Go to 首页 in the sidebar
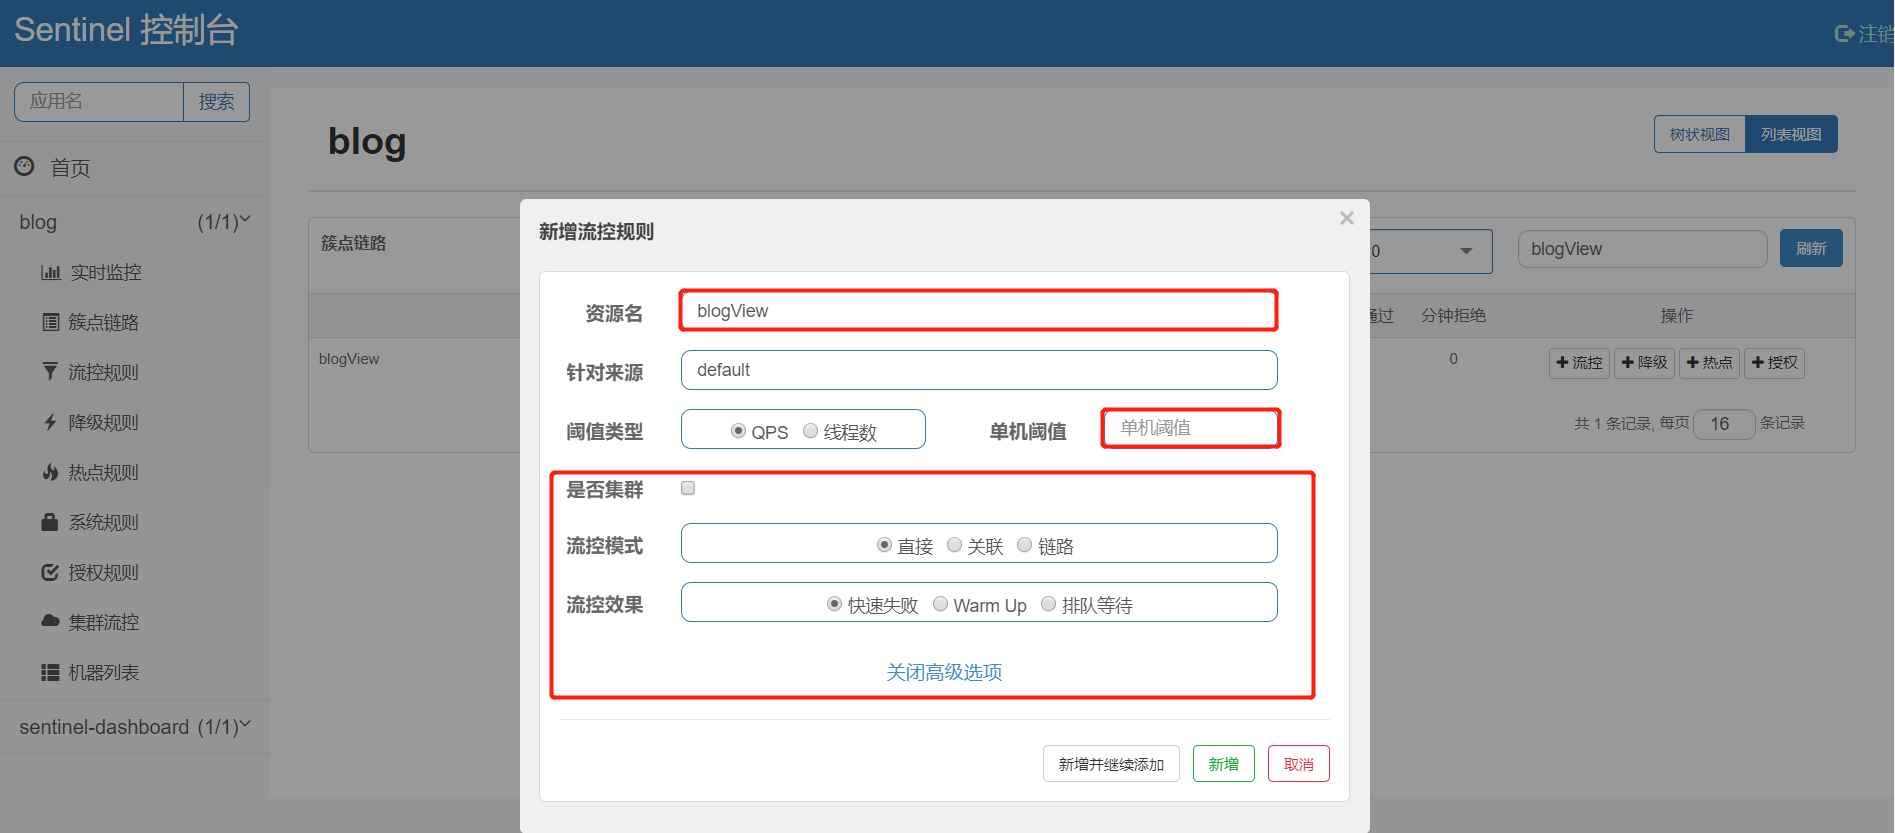The image size is (1895, 833). point(70,168)
